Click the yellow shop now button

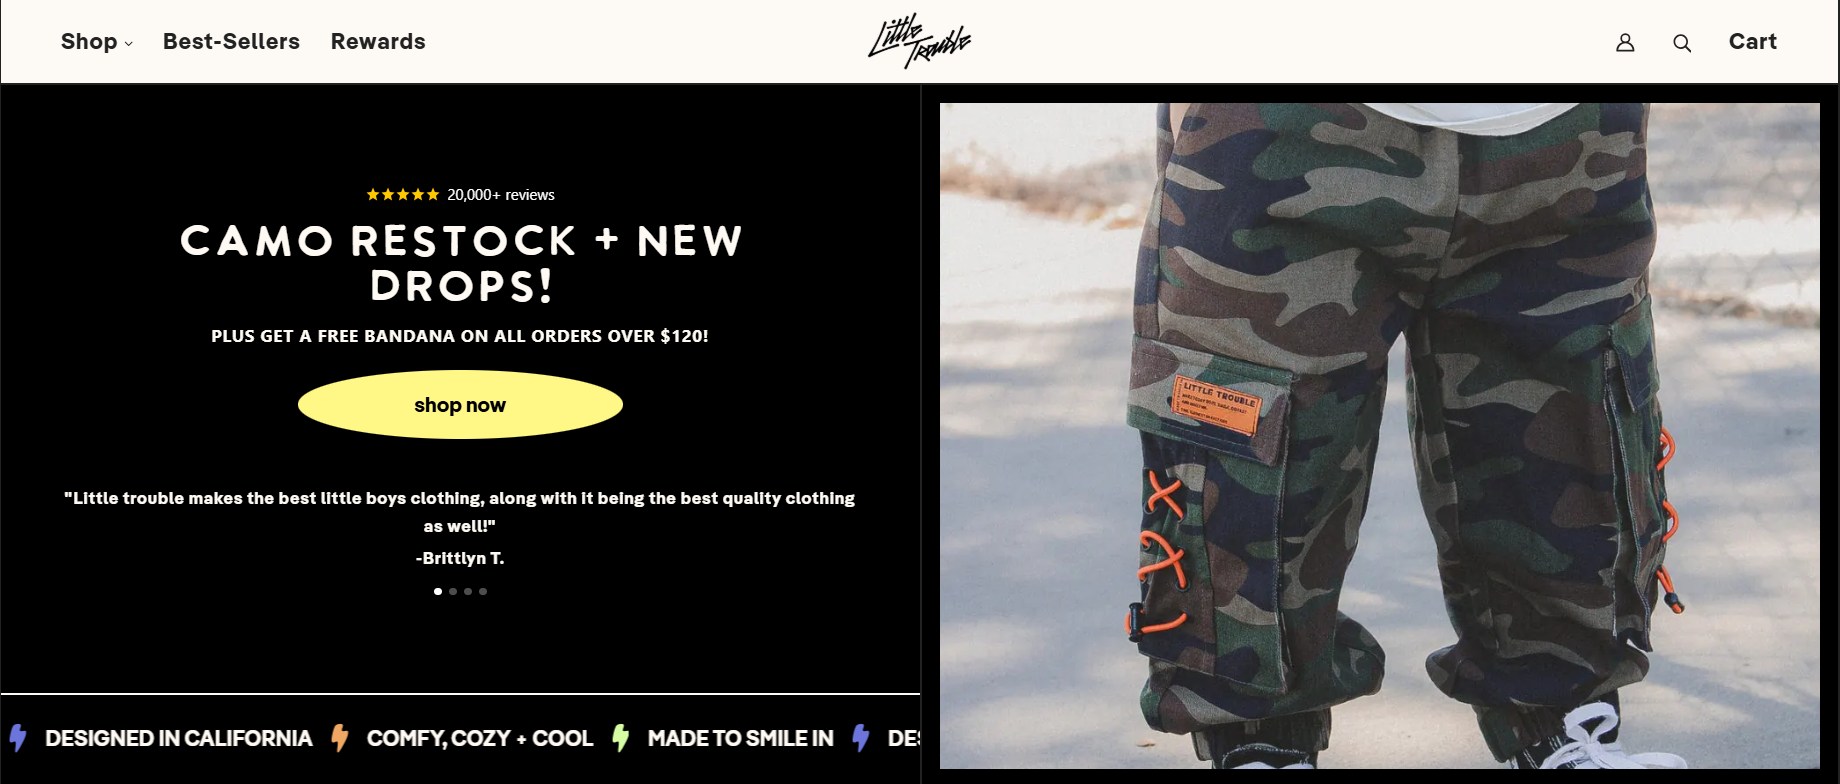point(460,405)
